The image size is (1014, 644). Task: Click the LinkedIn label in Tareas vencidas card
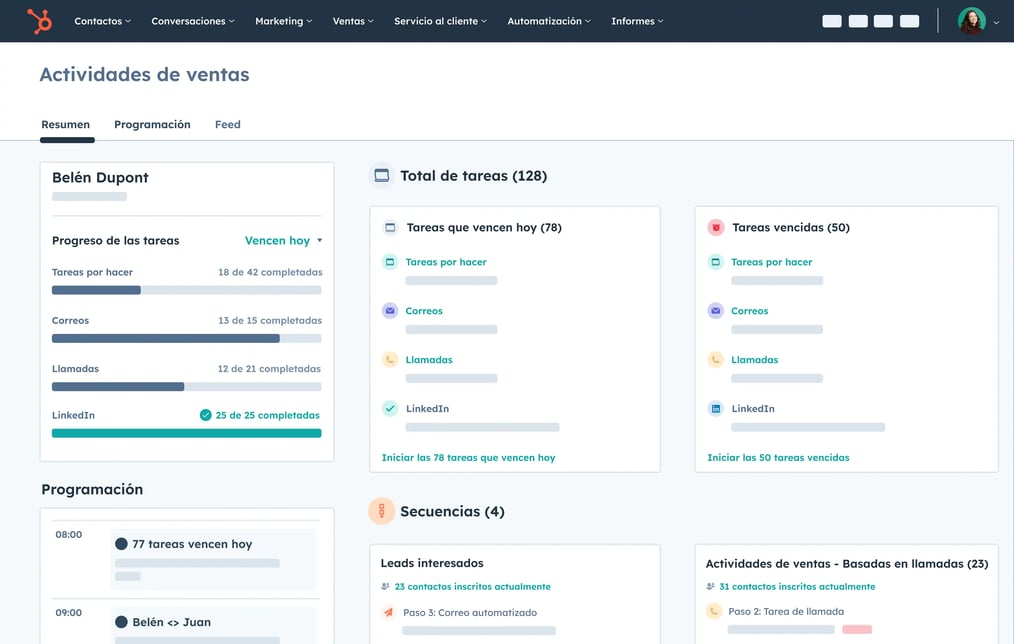point(753,409)
